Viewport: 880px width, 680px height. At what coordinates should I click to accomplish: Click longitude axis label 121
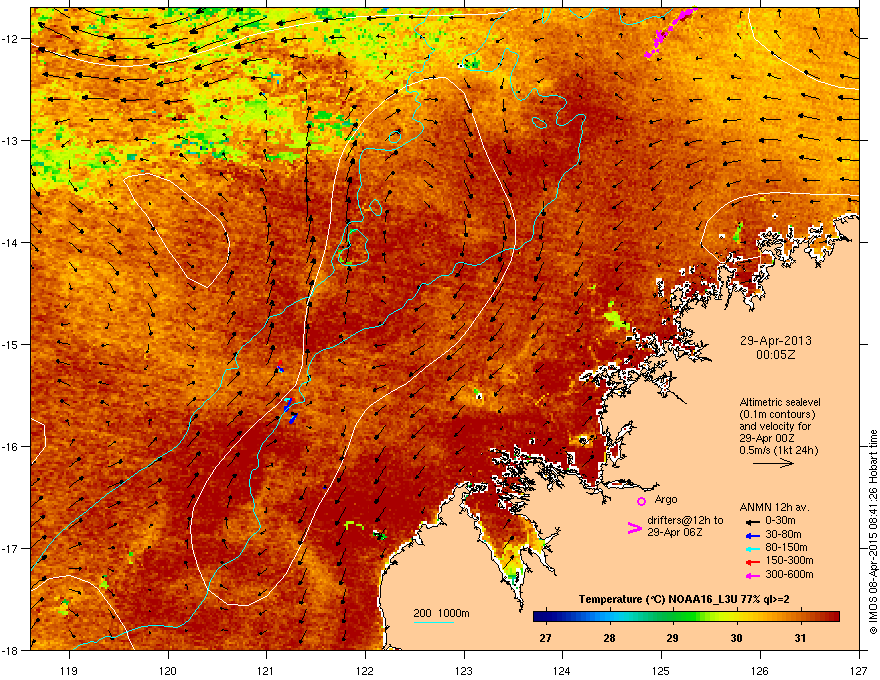click(x=267, y=670)
